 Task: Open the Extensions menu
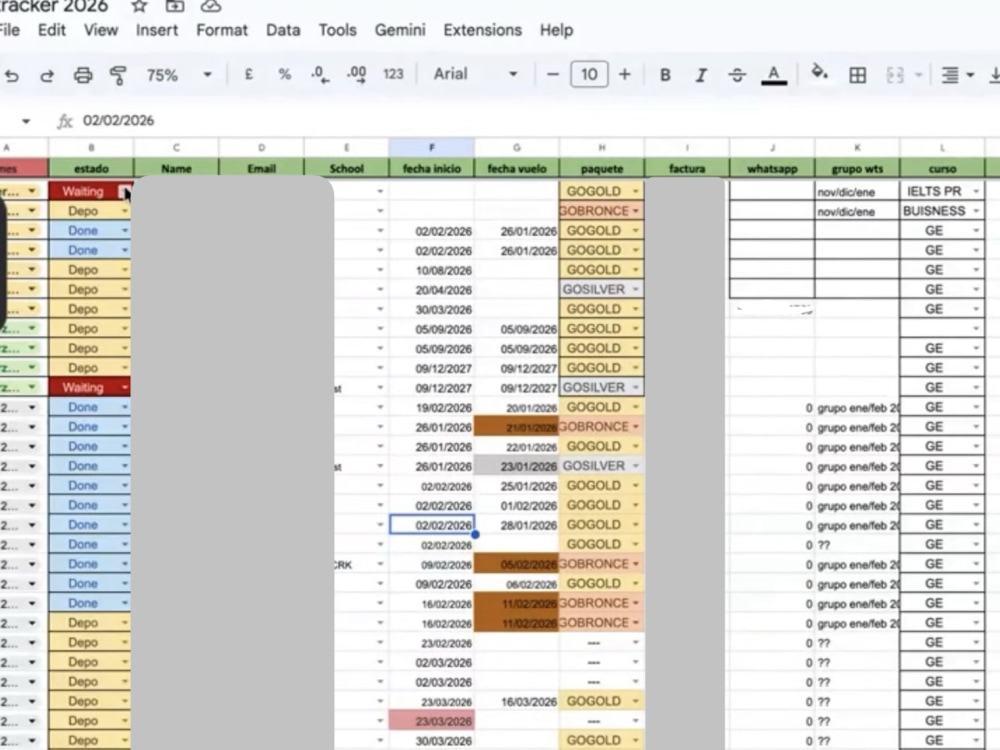(482, 30)
